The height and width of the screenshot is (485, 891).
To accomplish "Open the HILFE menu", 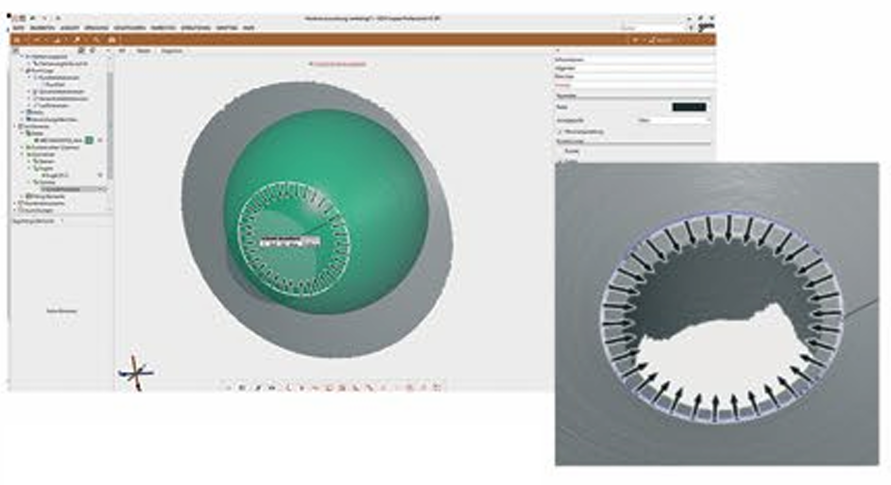I will pos(247,28).
